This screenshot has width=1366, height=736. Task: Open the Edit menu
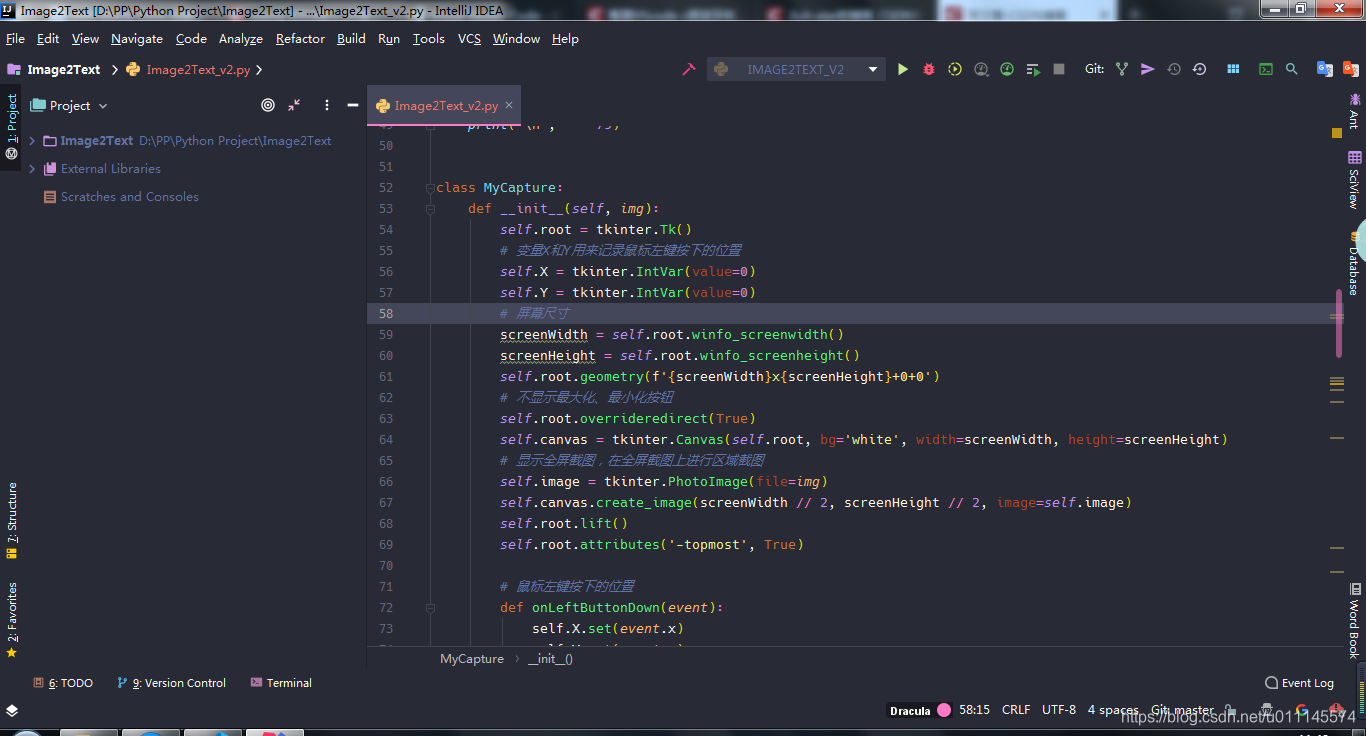tap(48, 38)
